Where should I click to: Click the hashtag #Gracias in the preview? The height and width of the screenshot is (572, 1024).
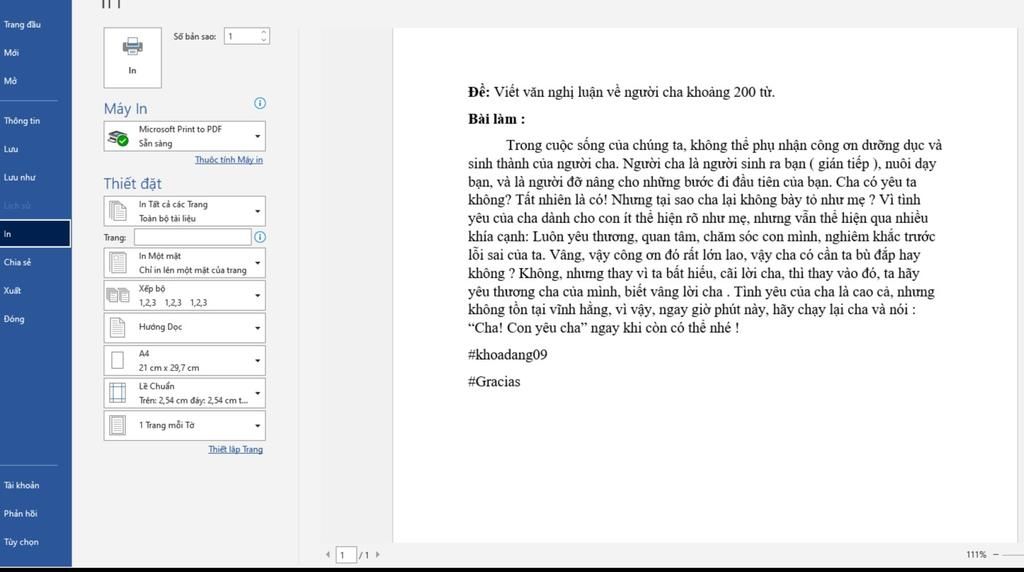click(x=494, y=381)
